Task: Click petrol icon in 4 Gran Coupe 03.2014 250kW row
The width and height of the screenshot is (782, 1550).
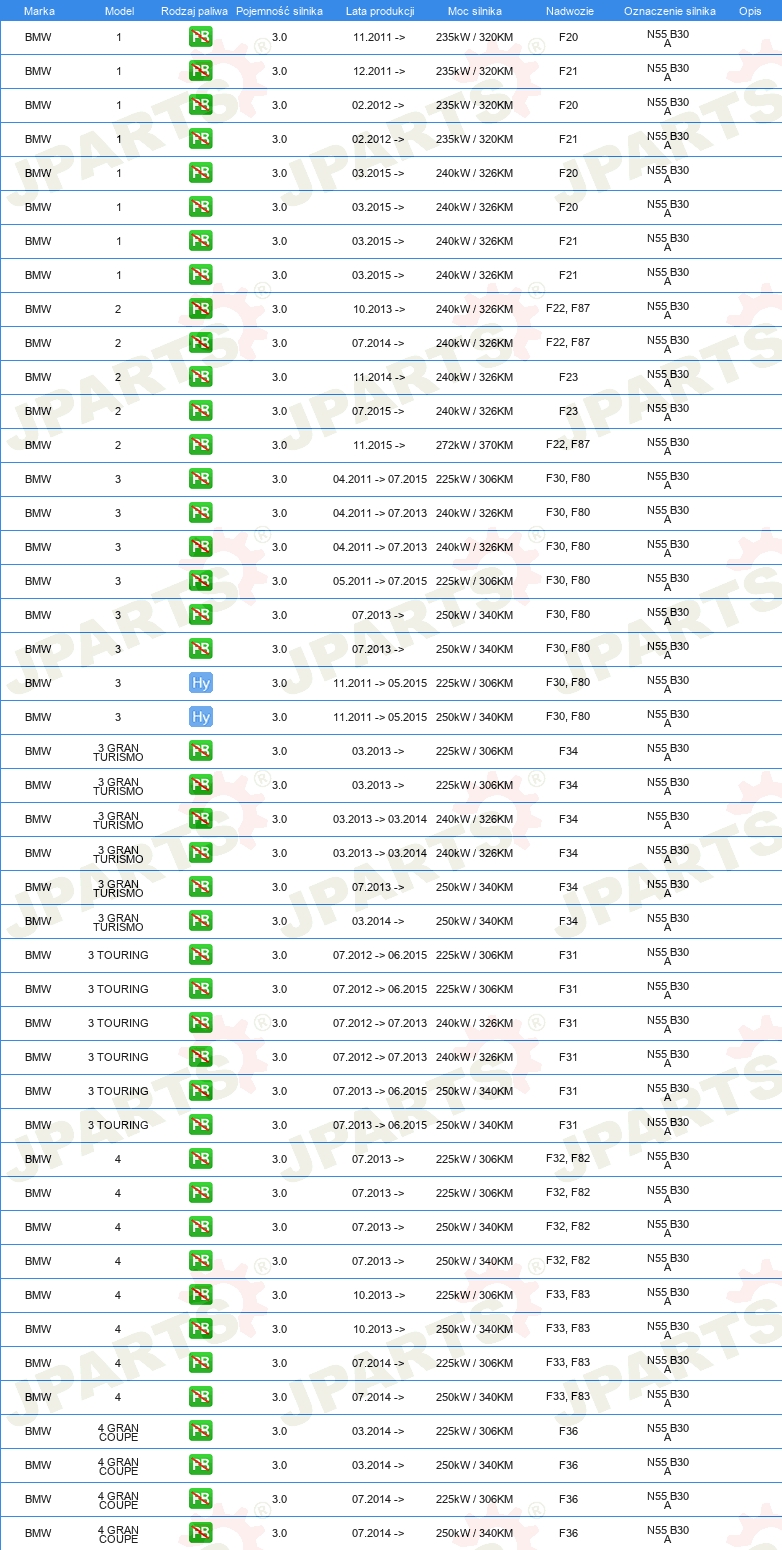Action: [x=200, y=1465]
